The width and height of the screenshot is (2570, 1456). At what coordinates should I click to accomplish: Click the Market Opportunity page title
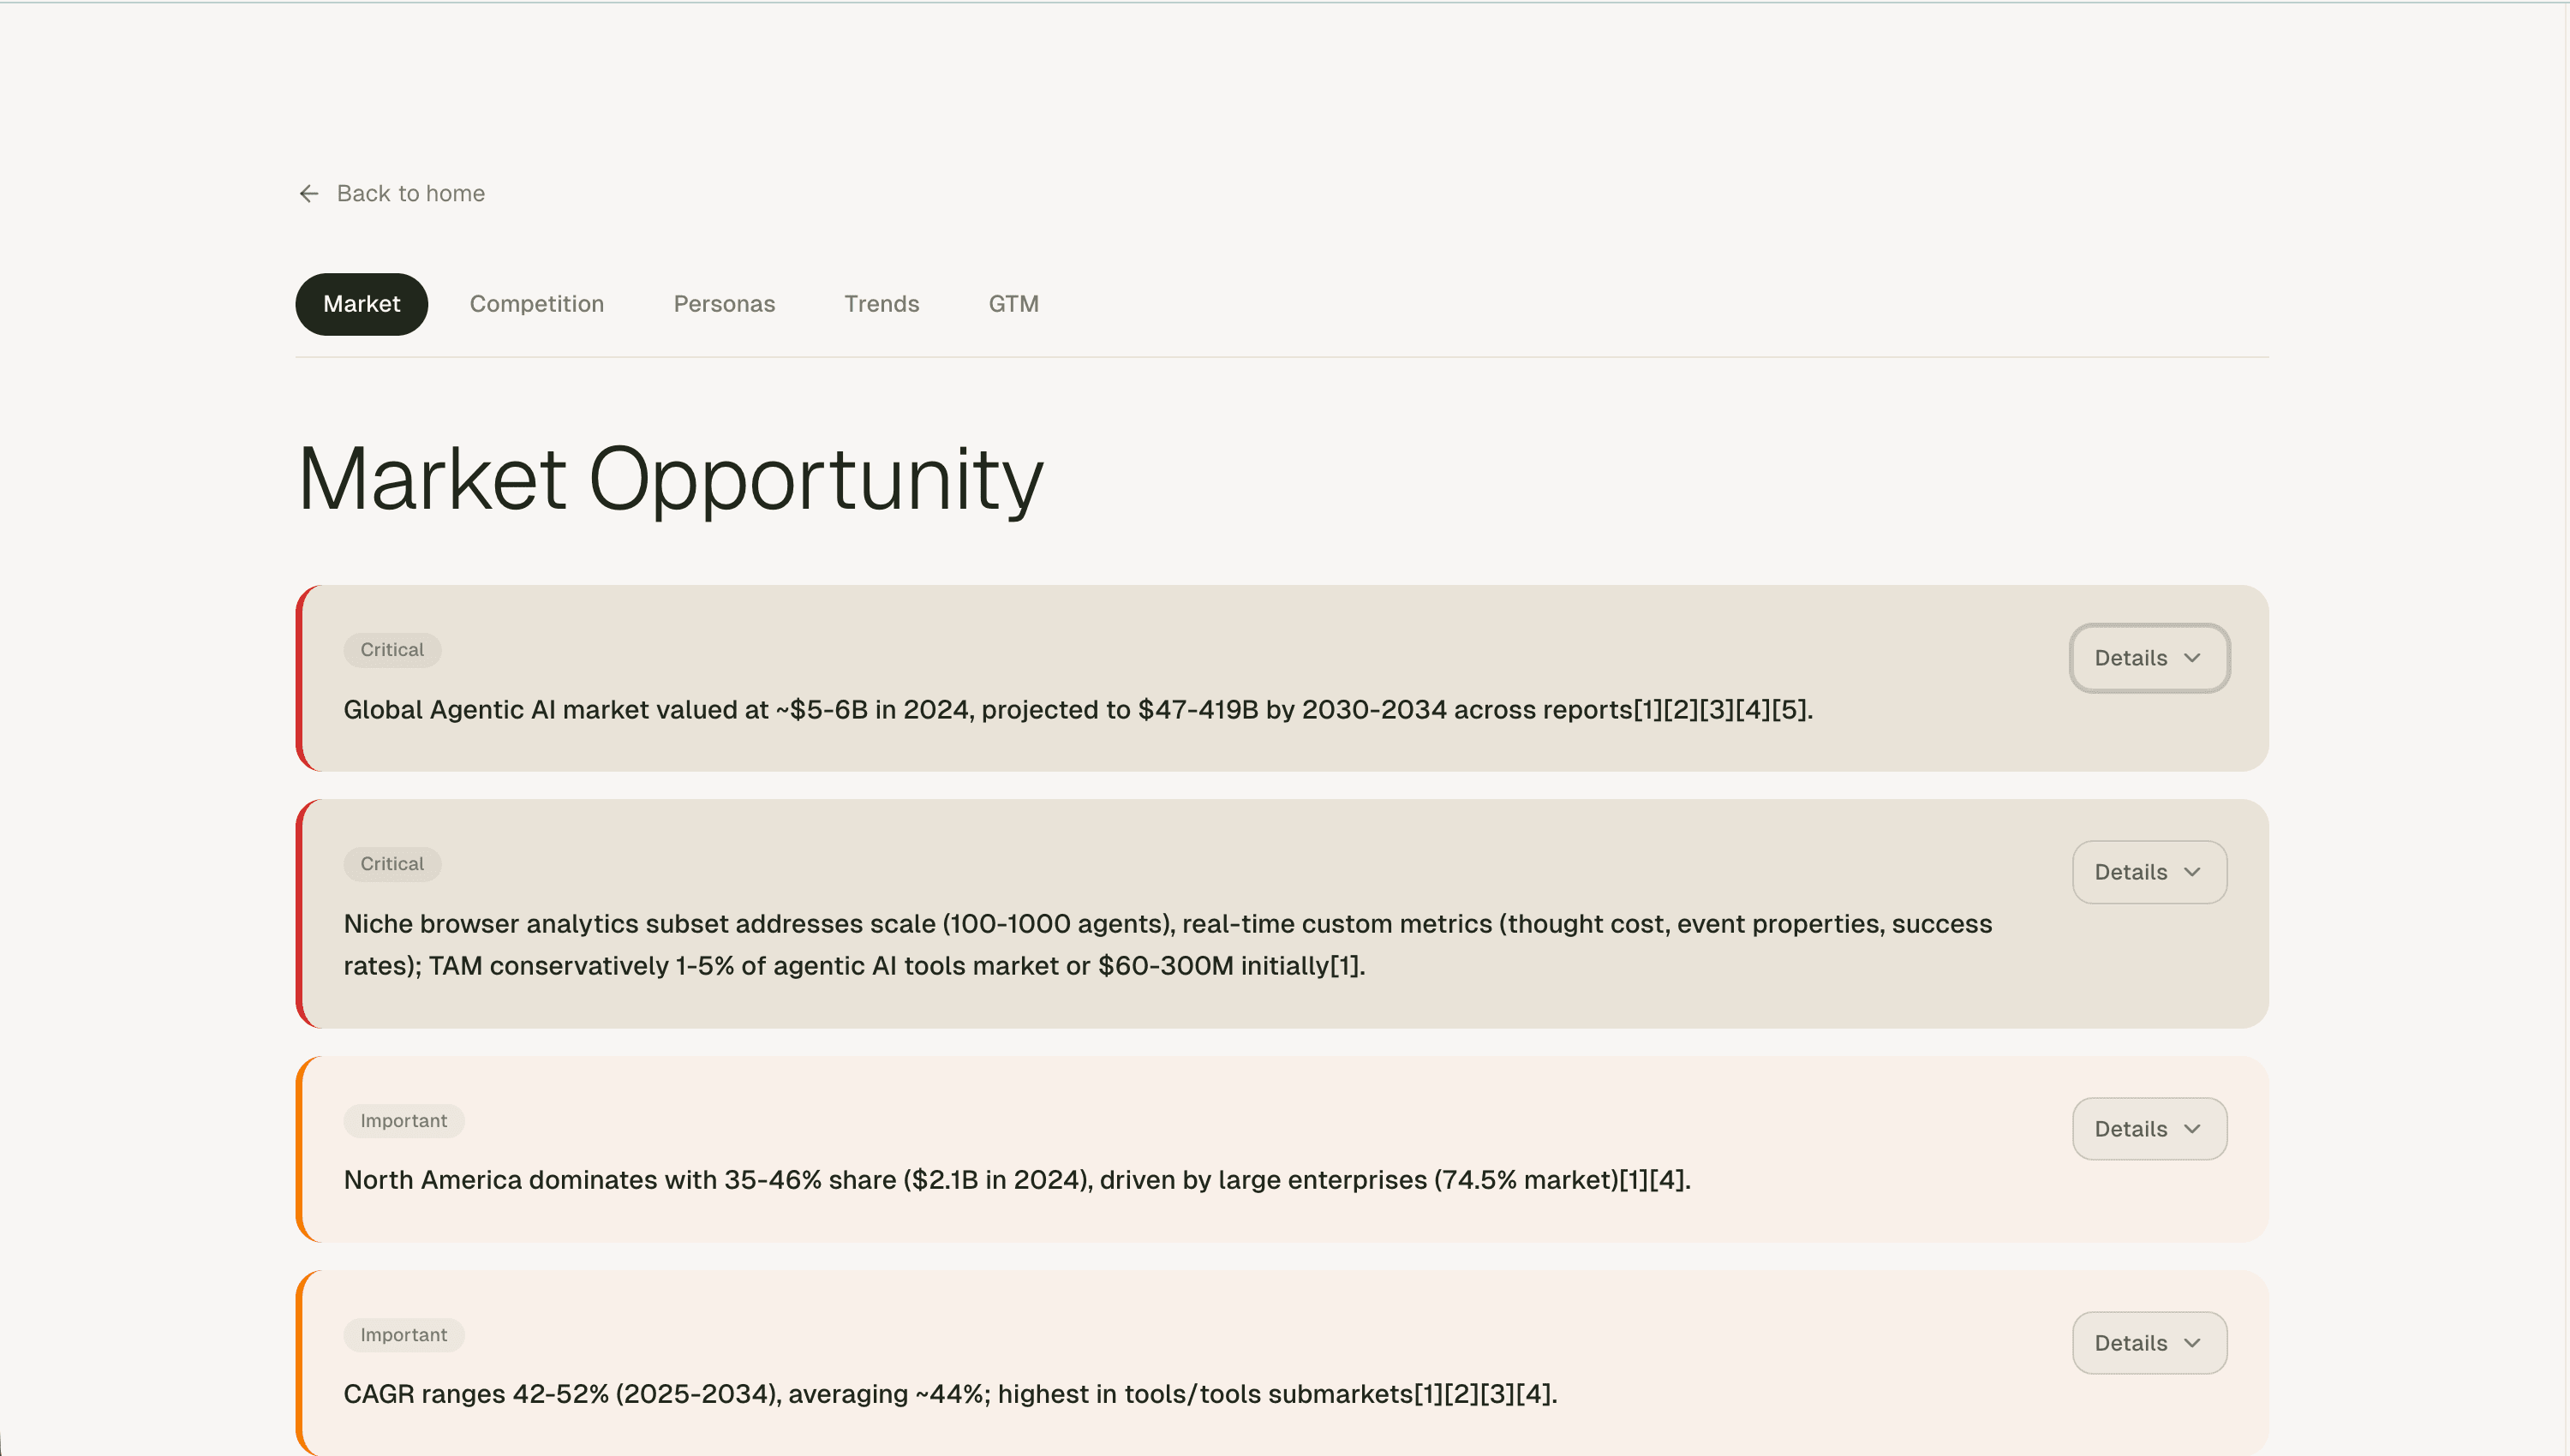(x=670, y=480)
